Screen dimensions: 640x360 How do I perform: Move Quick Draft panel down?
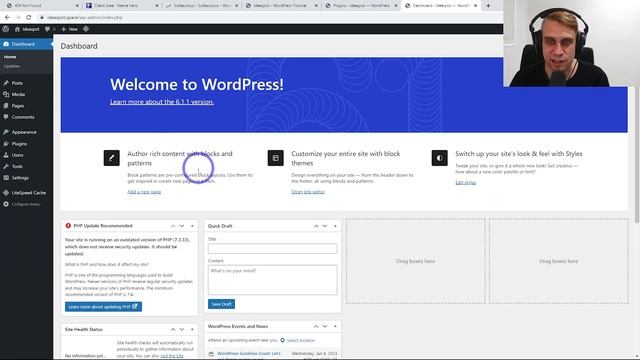(x=325, y=226)
